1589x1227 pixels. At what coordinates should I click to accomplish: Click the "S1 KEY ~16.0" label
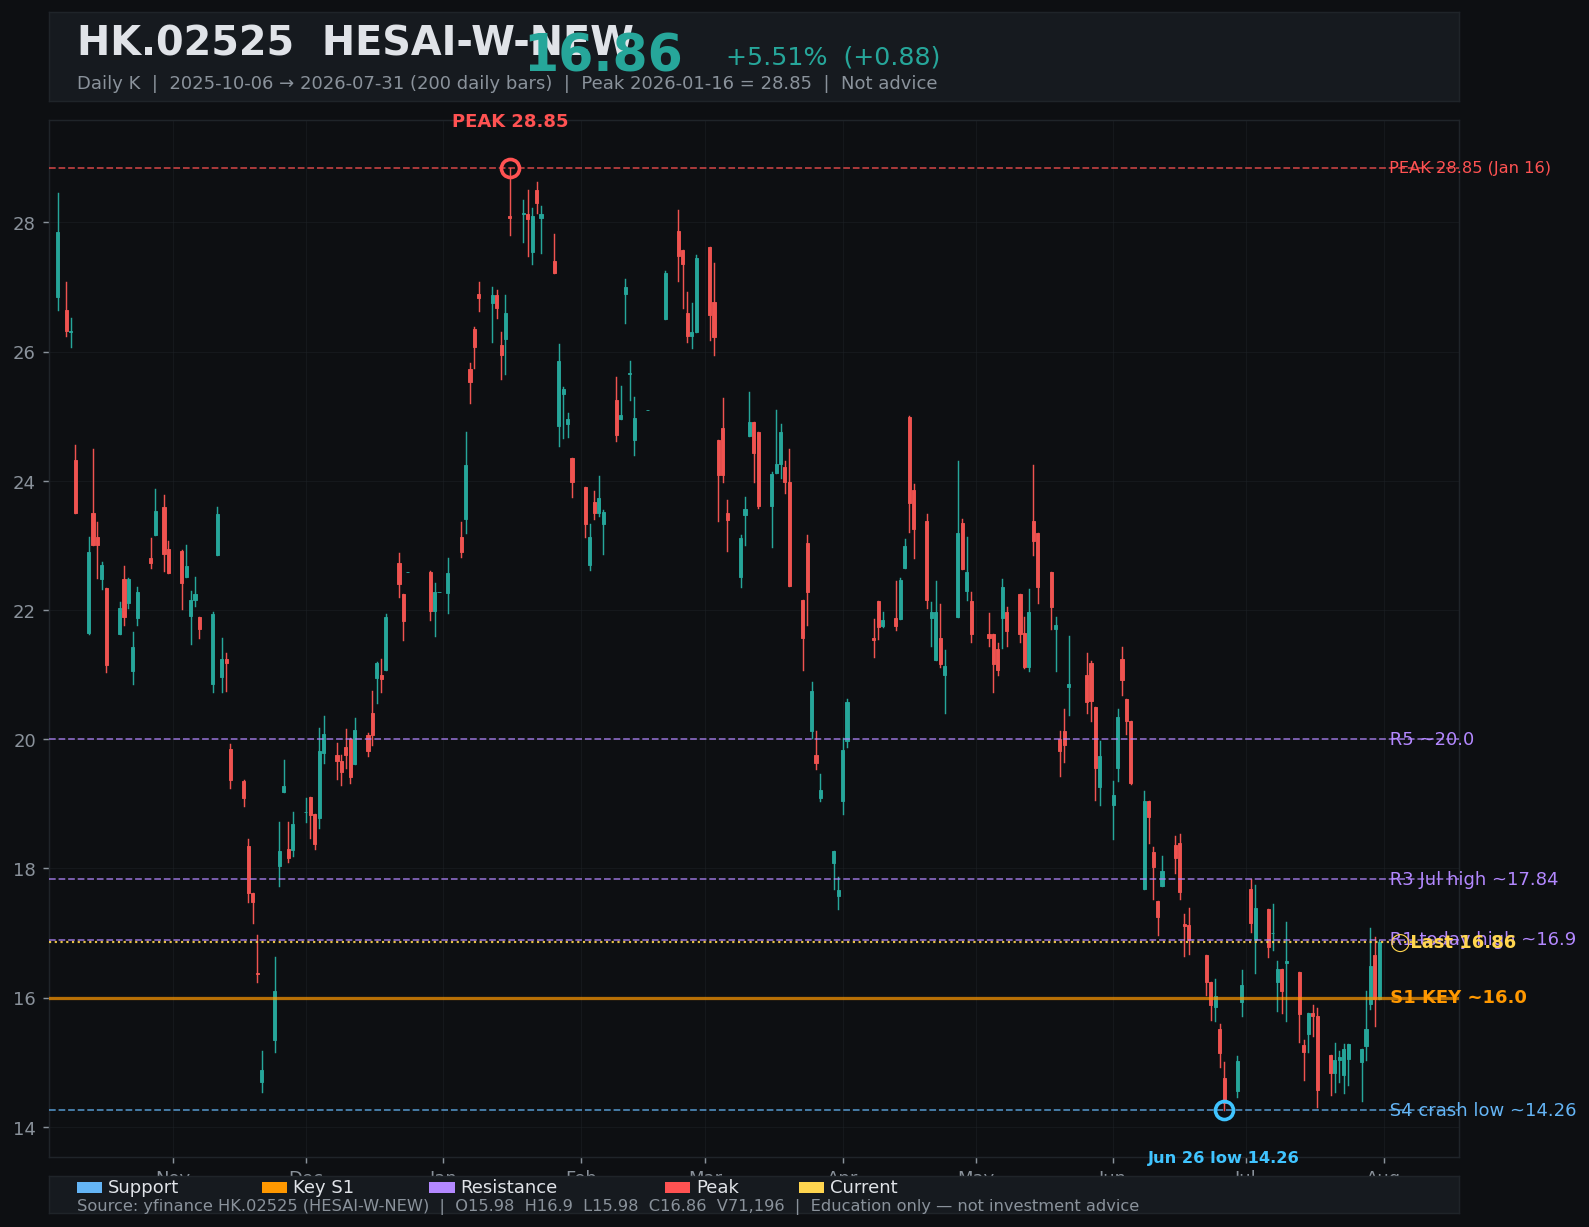[x=1458, y=997]
